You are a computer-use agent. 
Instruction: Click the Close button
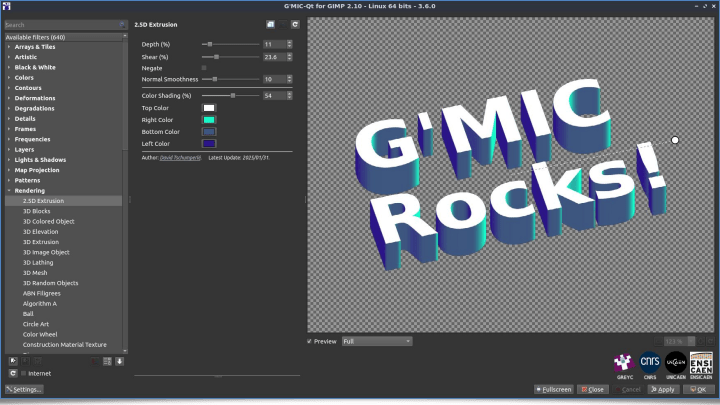tap(593, 389)
